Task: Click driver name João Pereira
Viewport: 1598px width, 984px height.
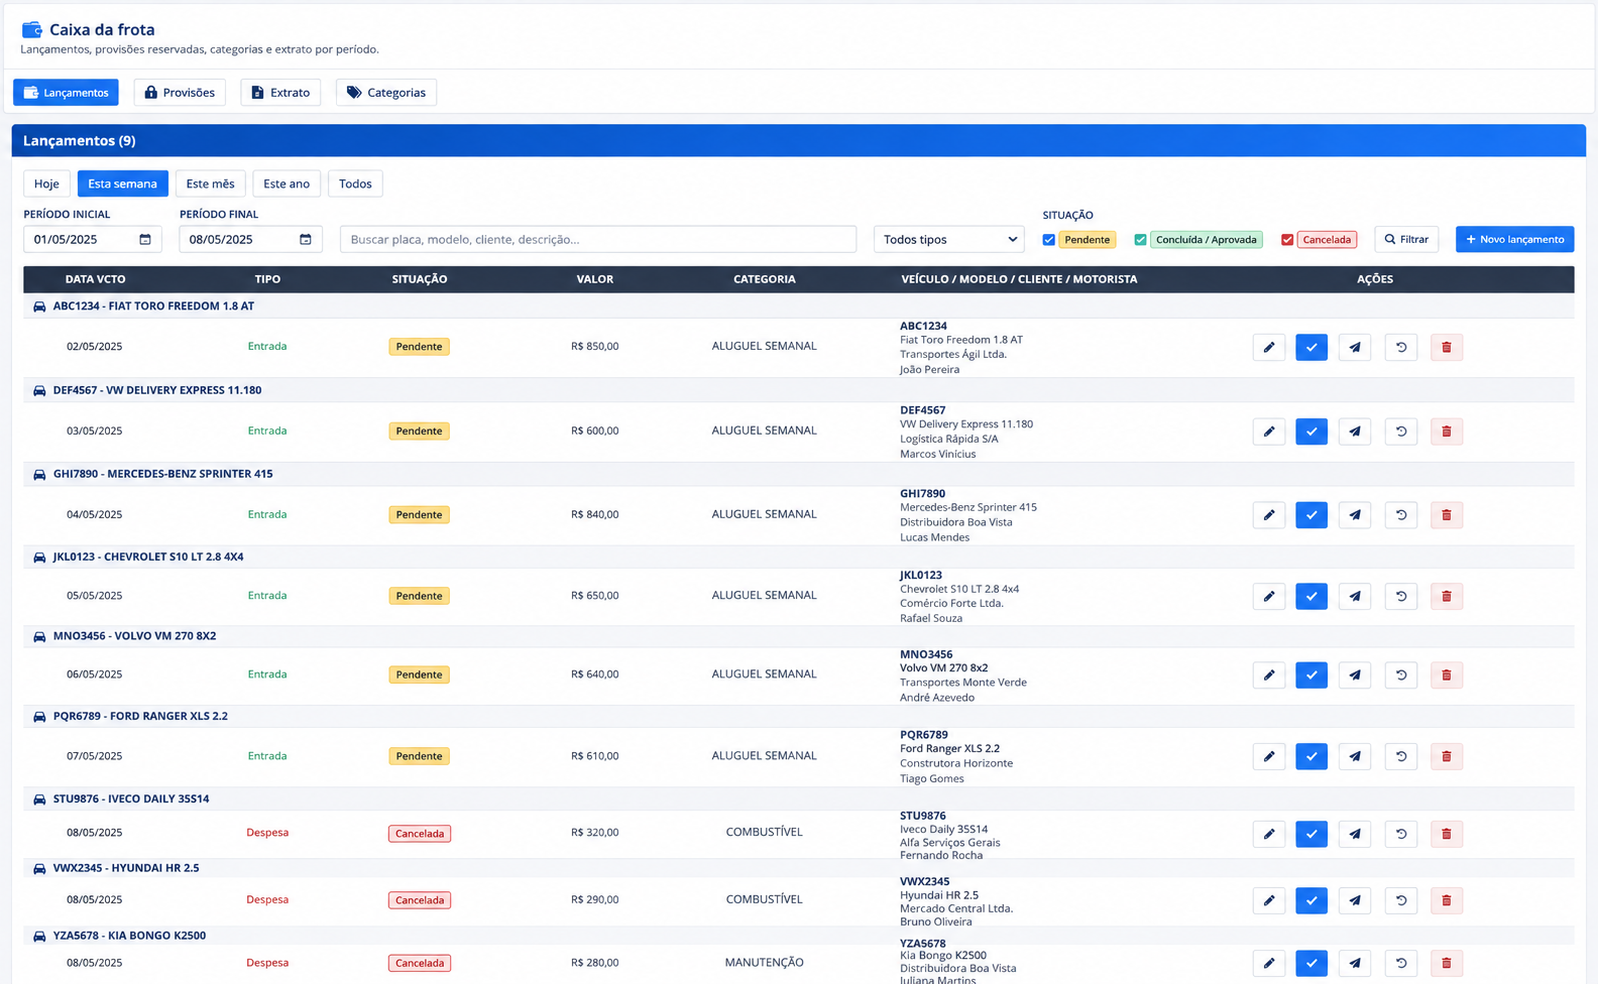Action: pyautogui.click(x=929, y=370)
